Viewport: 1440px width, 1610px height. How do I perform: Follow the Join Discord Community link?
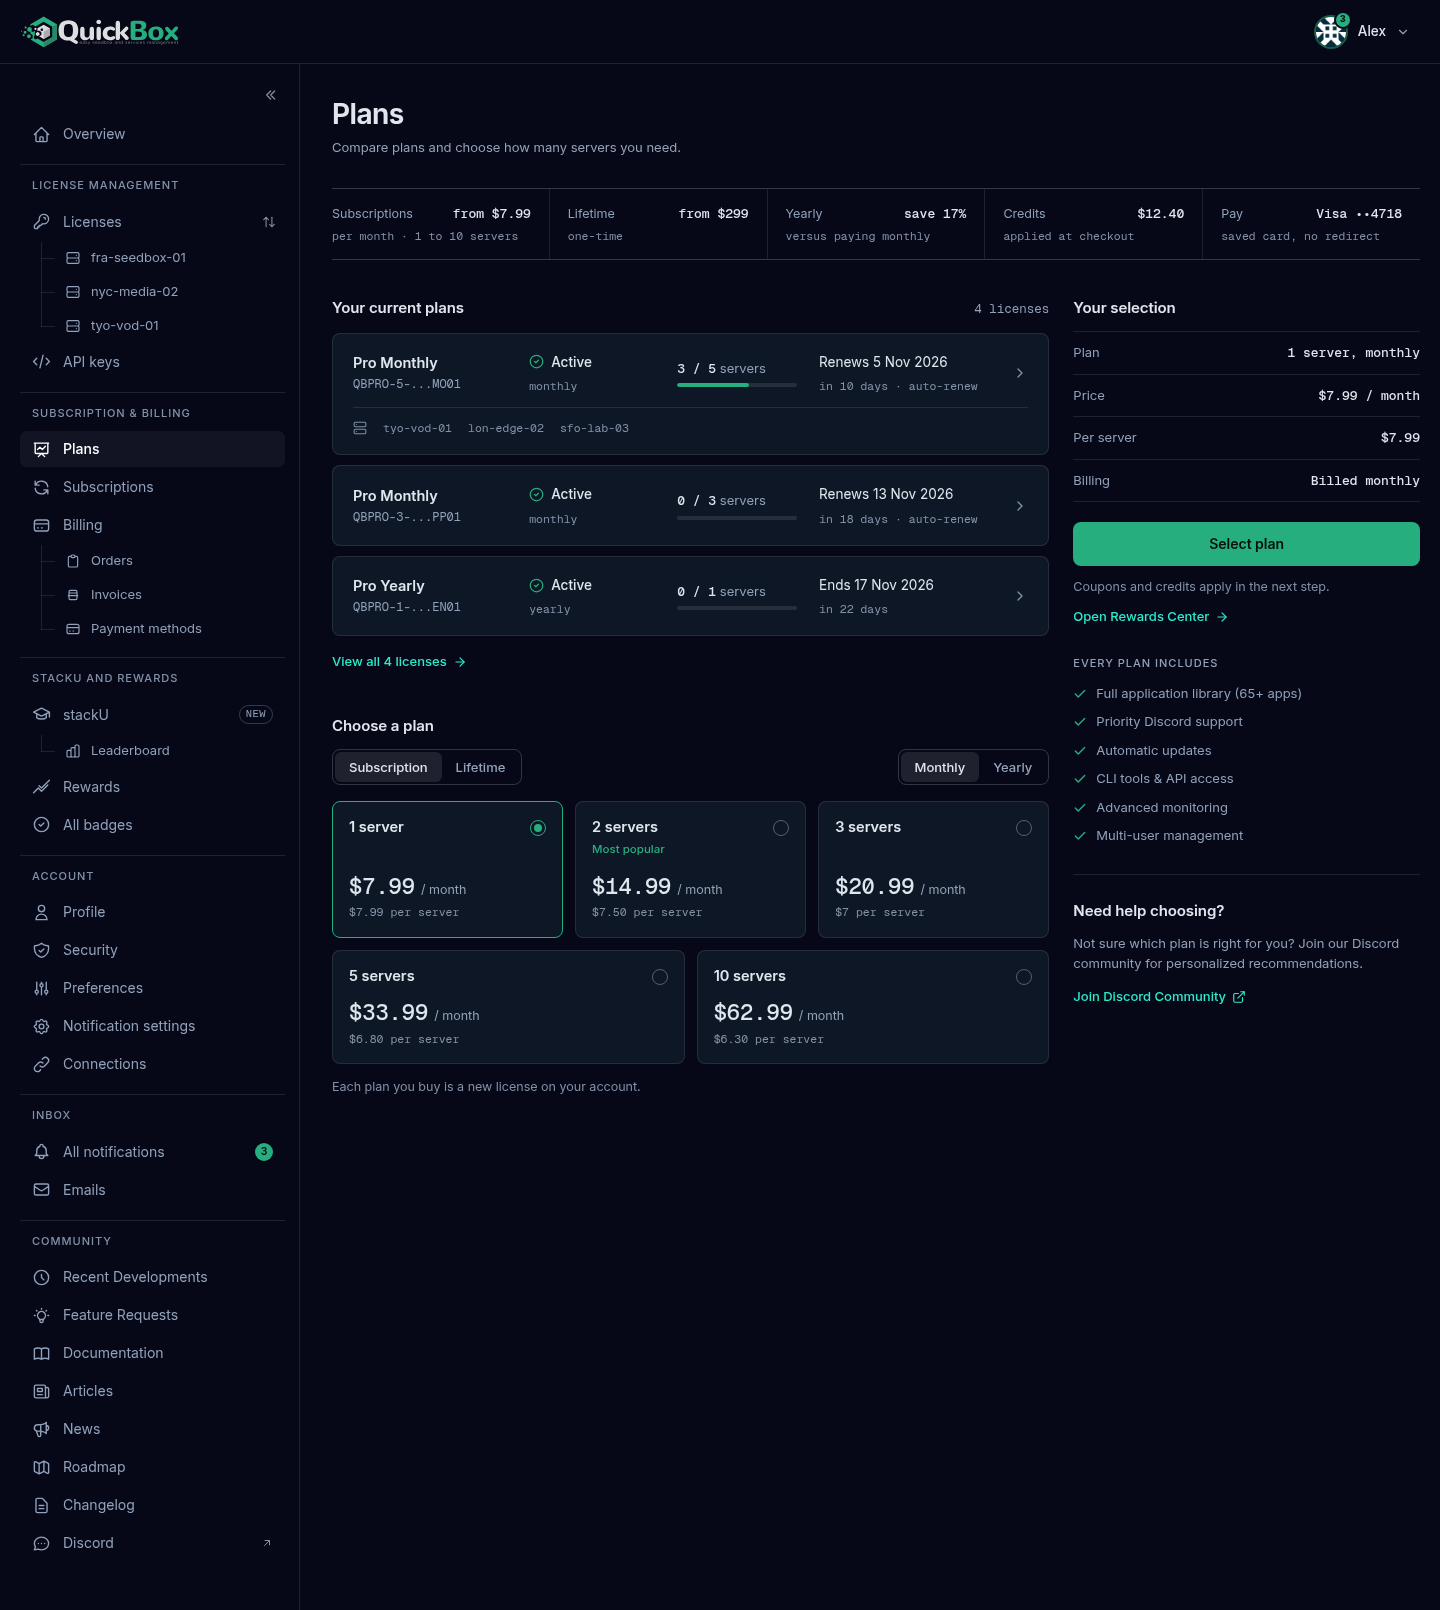(x=1159, y=997)
